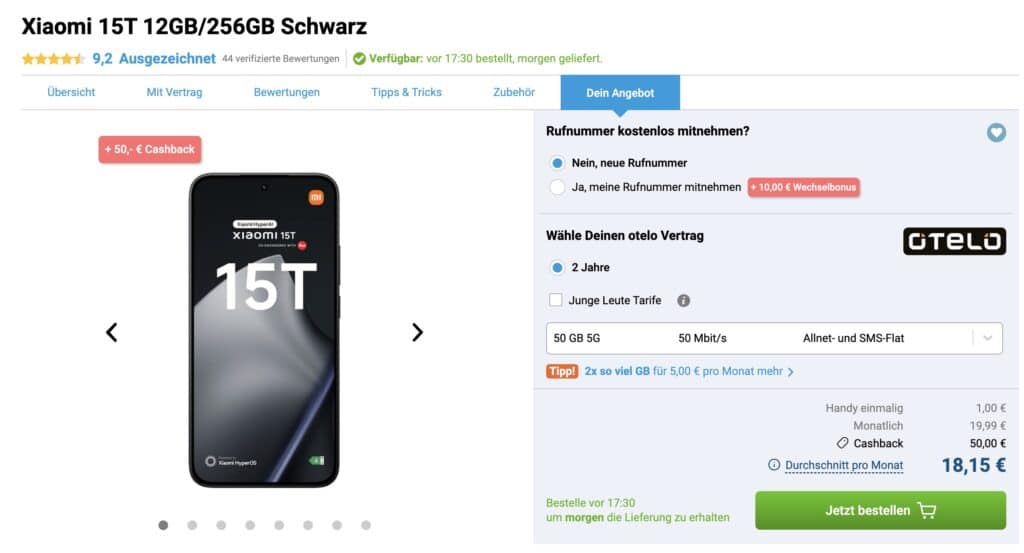
Task: Open the 2x so viel GB tip link
Action: pos(689,371)
